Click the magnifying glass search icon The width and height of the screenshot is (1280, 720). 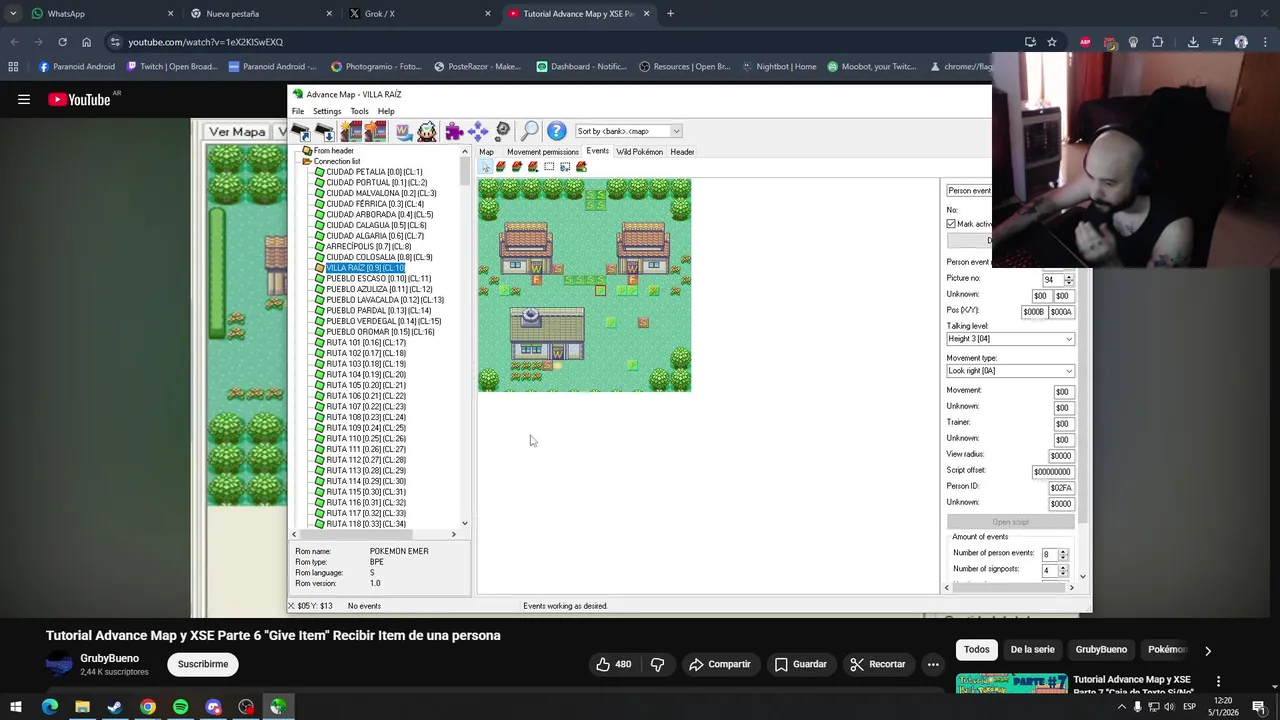(530, 131)
